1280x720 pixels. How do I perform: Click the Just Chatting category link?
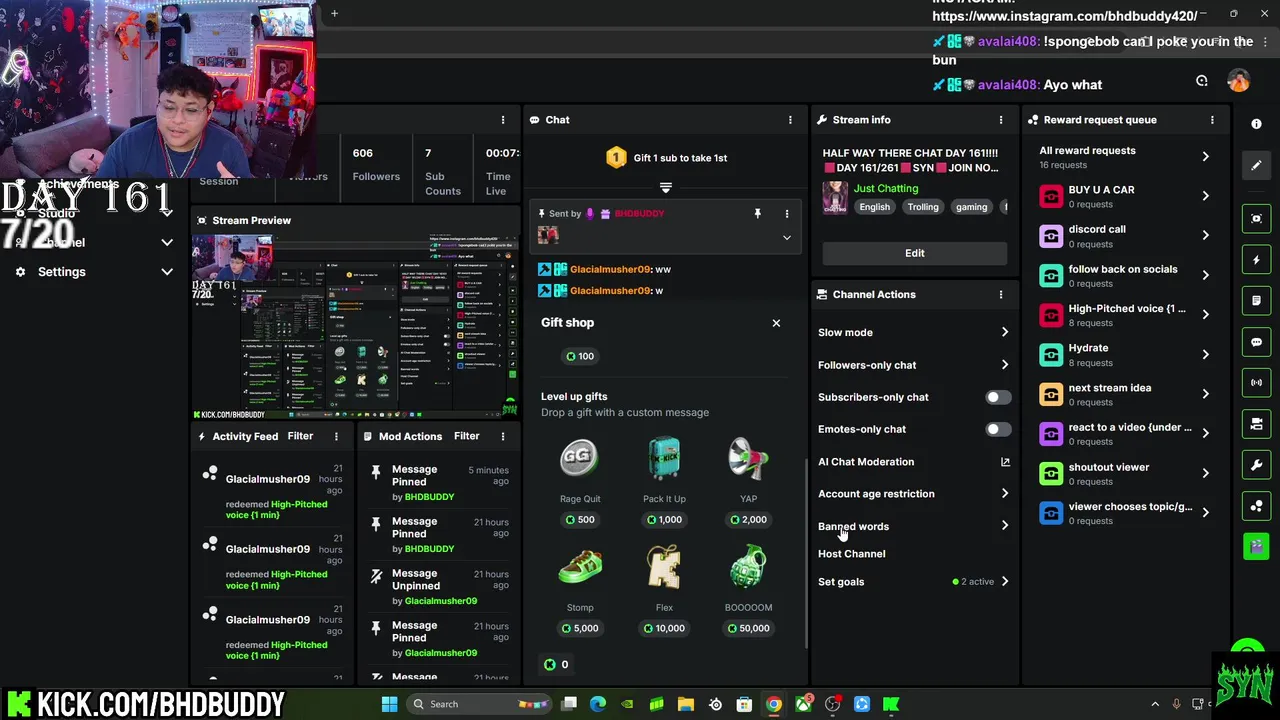(886, 188)
